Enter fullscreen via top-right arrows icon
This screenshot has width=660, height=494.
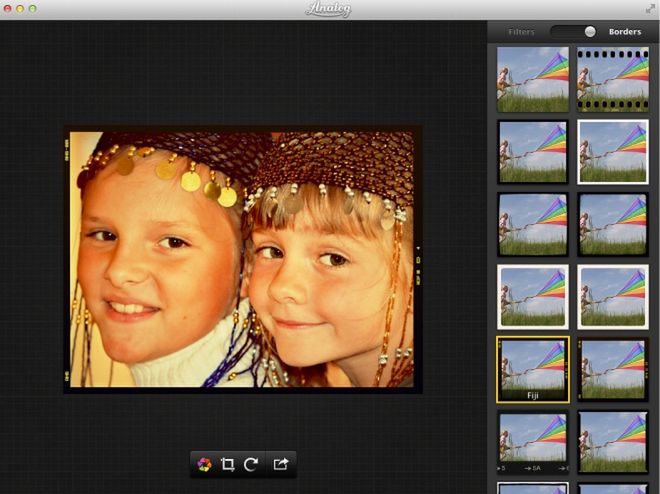click(x=650, y=8)
